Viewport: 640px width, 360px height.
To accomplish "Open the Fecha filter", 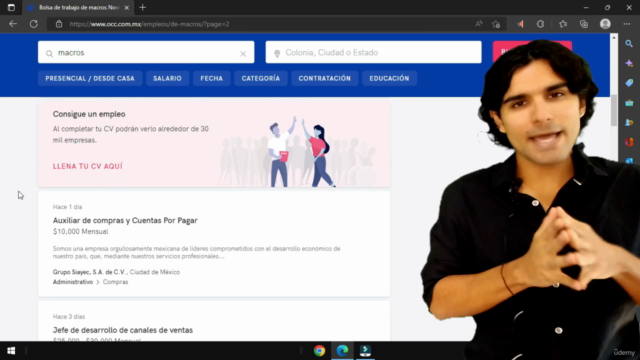I will point(211,78).
